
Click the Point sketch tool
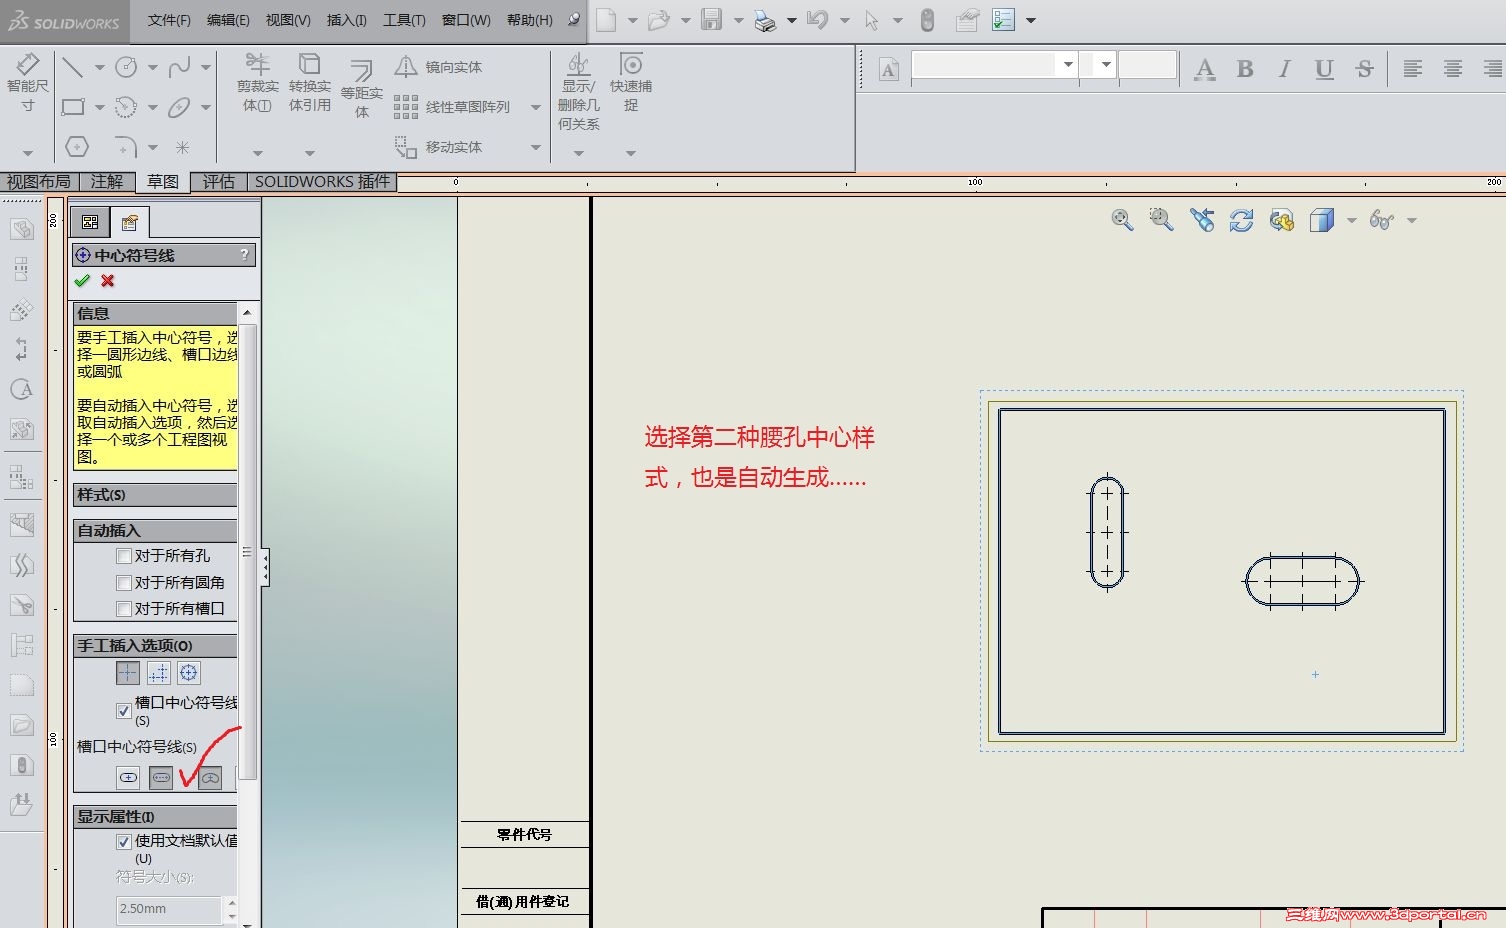(182, 147)
